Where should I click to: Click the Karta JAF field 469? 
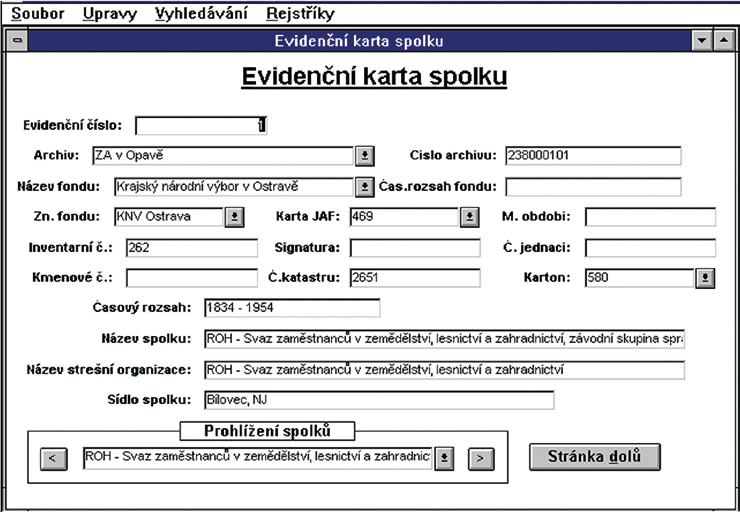pyautogui.click(x=404, y=217)
